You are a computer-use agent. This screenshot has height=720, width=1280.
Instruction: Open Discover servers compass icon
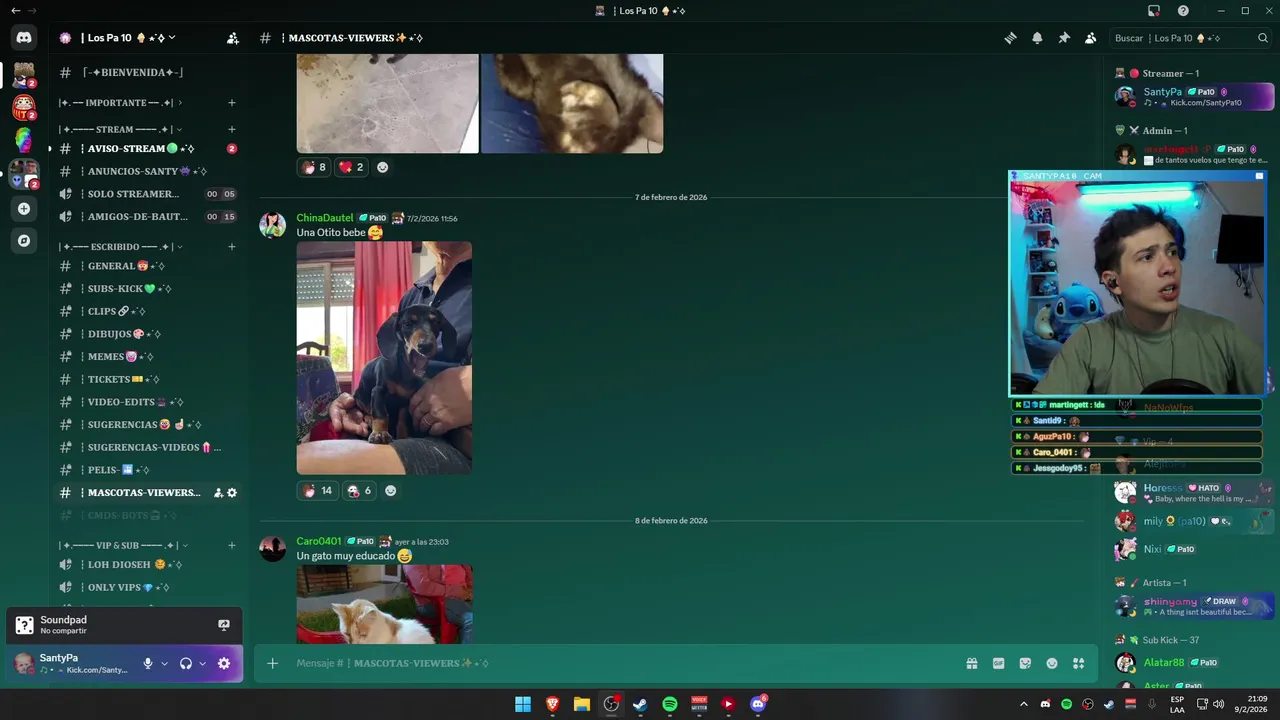(x=24, y=241)
